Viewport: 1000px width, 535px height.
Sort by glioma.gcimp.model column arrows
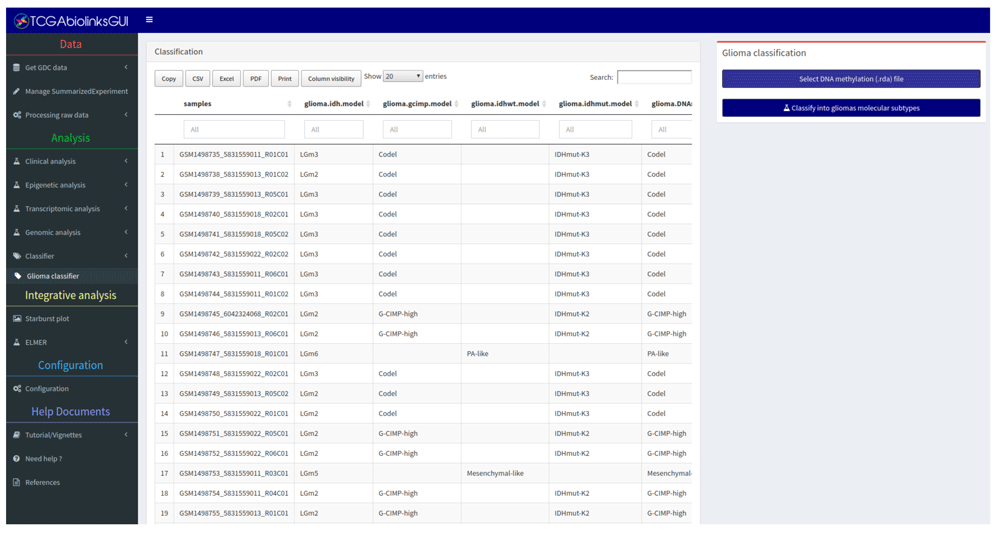pos(456,104)
